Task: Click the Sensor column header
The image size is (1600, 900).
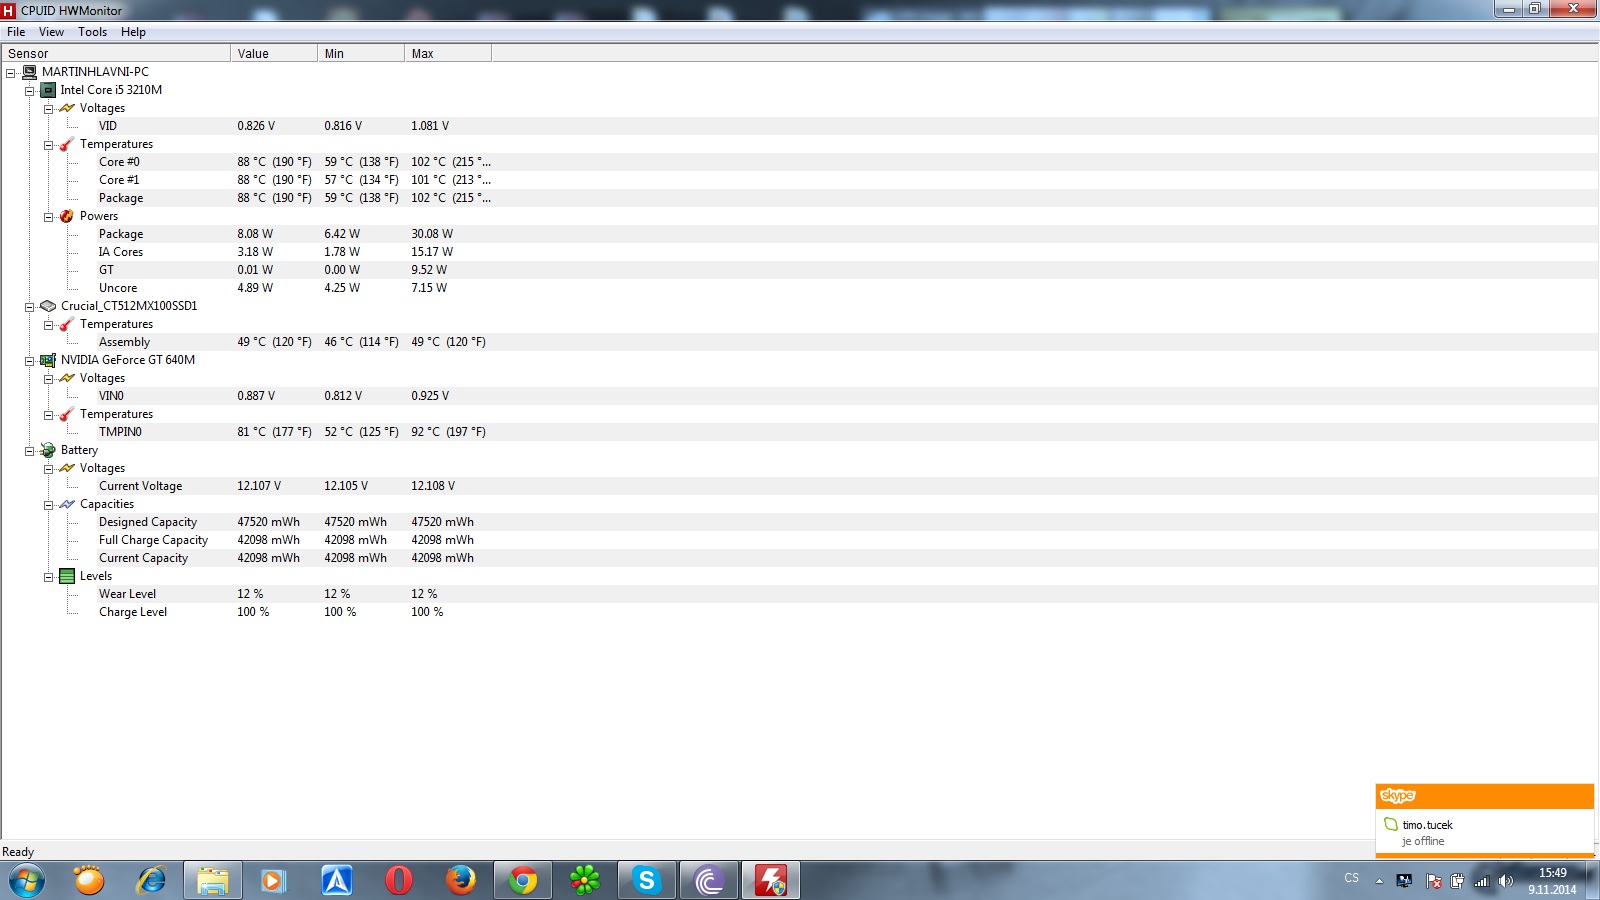Action: click(116, 53)
